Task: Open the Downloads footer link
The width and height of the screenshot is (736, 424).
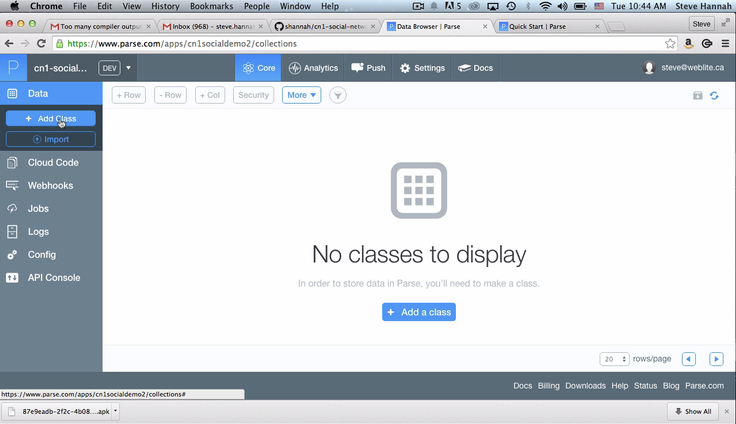Action: tap(585, 385)
